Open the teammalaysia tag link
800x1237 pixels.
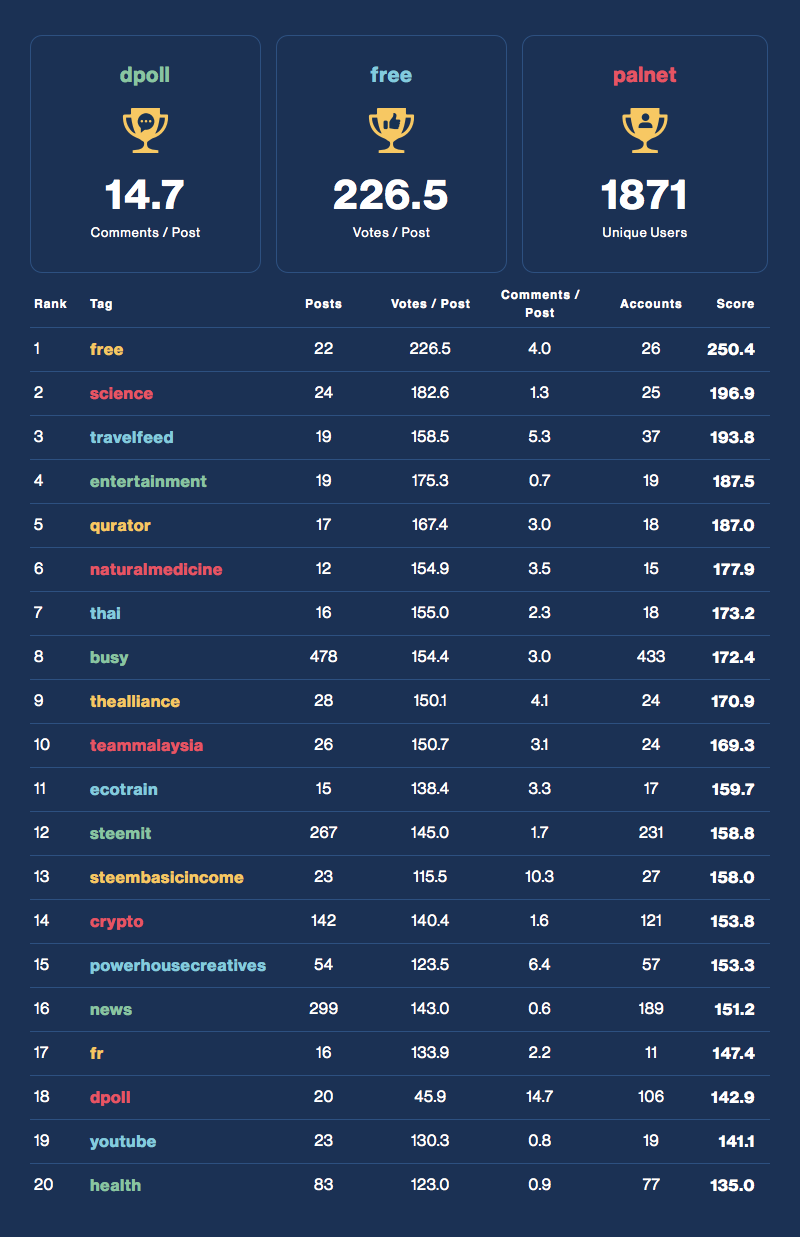point(146,745)
